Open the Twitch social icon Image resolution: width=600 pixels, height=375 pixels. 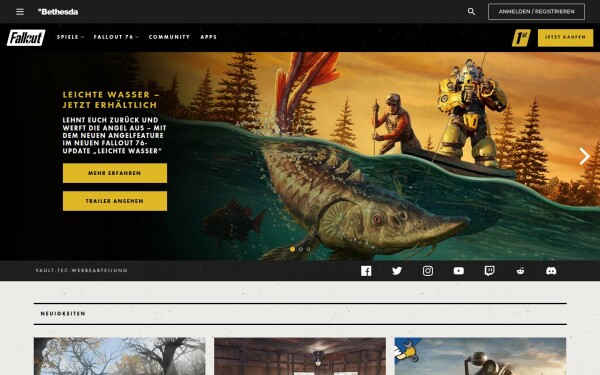[489, 271]
